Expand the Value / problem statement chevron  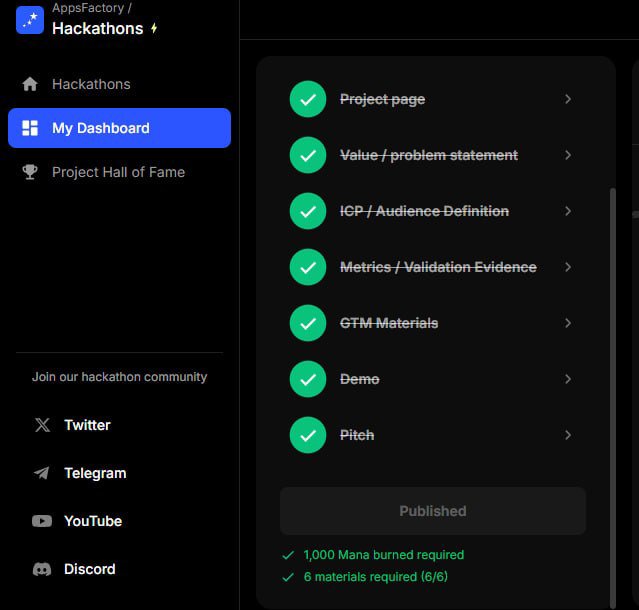tap(568, 155)
